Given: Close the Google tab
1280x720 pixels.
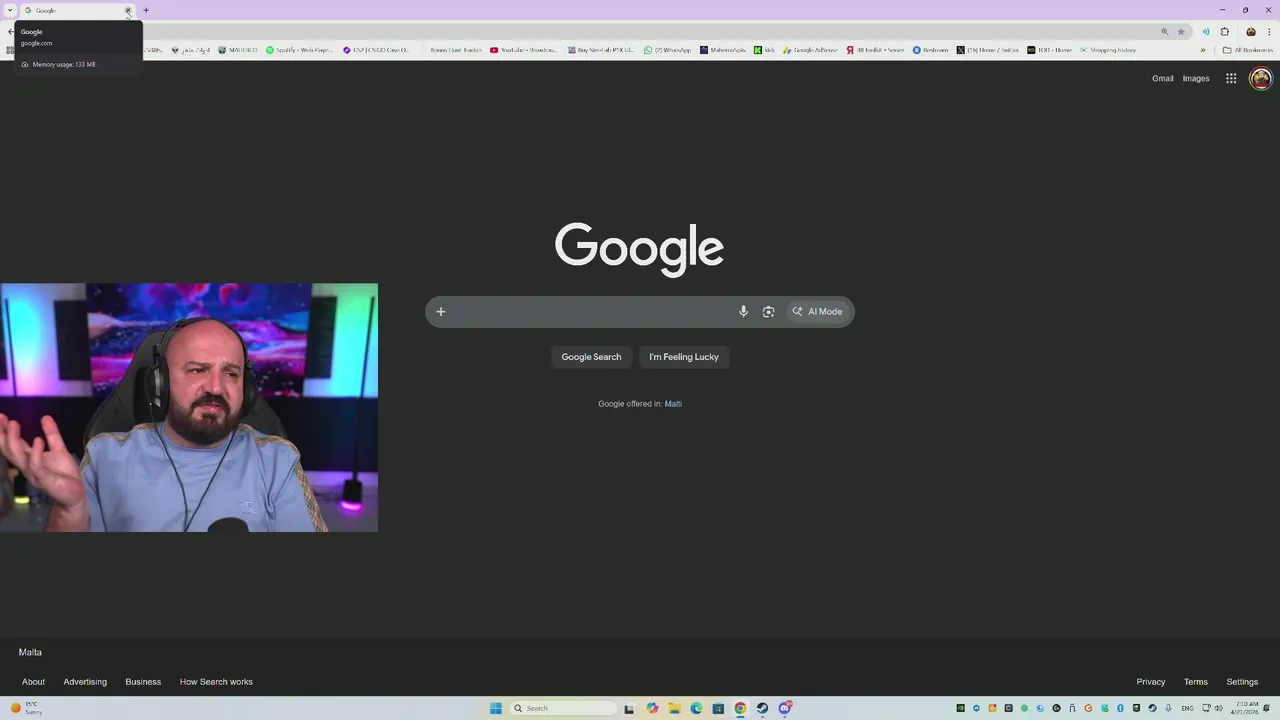Looking at the screenshot, I should pos(127,10).
